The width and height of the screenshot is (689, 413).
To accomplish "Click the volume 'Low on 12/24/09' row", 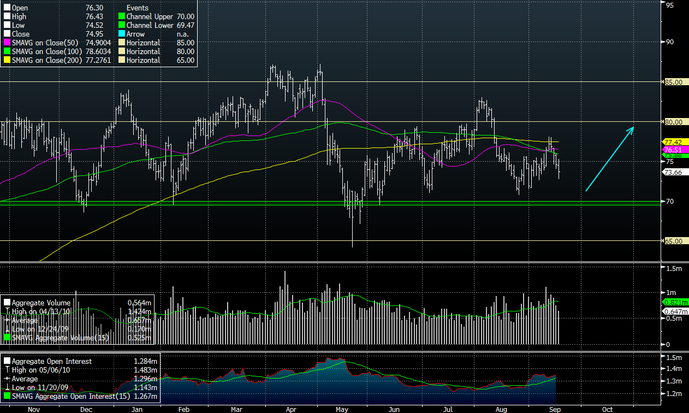I will 78,329.
